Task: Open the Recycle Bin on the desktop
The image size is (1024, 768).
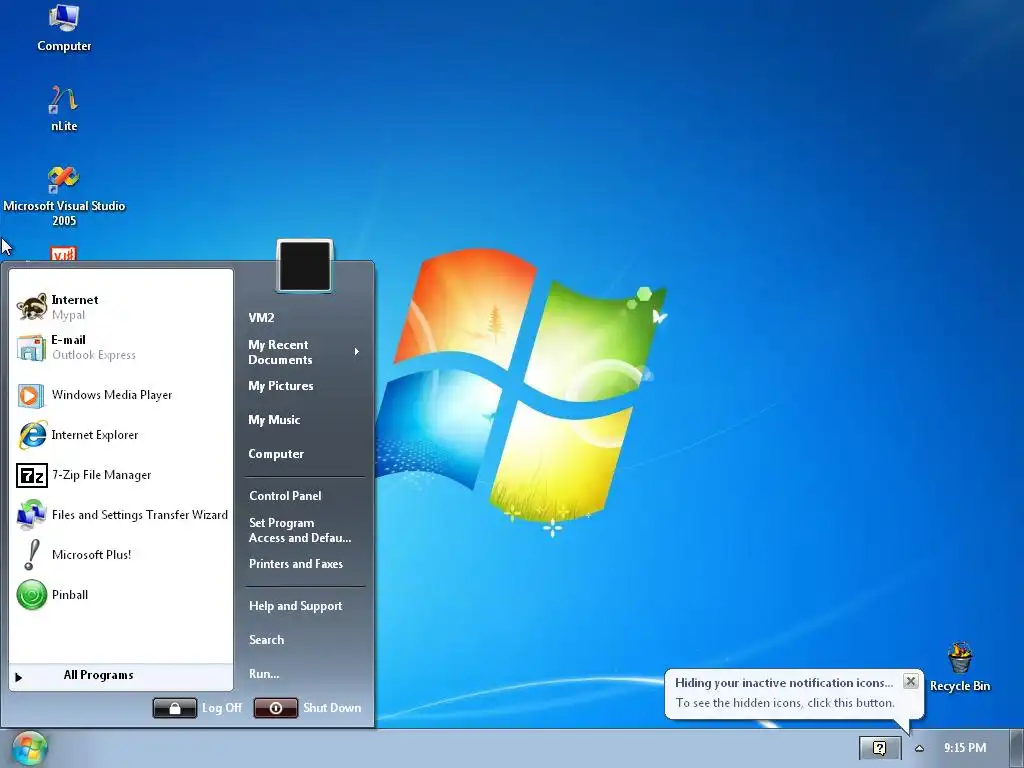Action: [959, 667]
